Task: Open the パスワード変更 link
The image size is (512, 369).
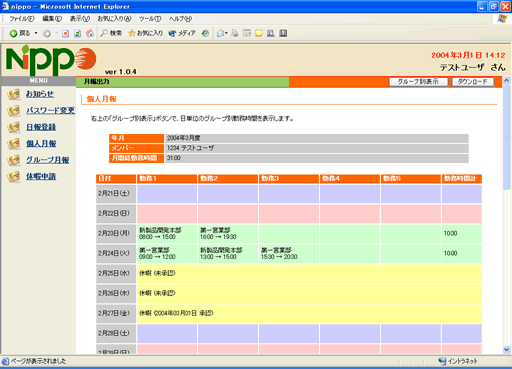Action: 50,110
